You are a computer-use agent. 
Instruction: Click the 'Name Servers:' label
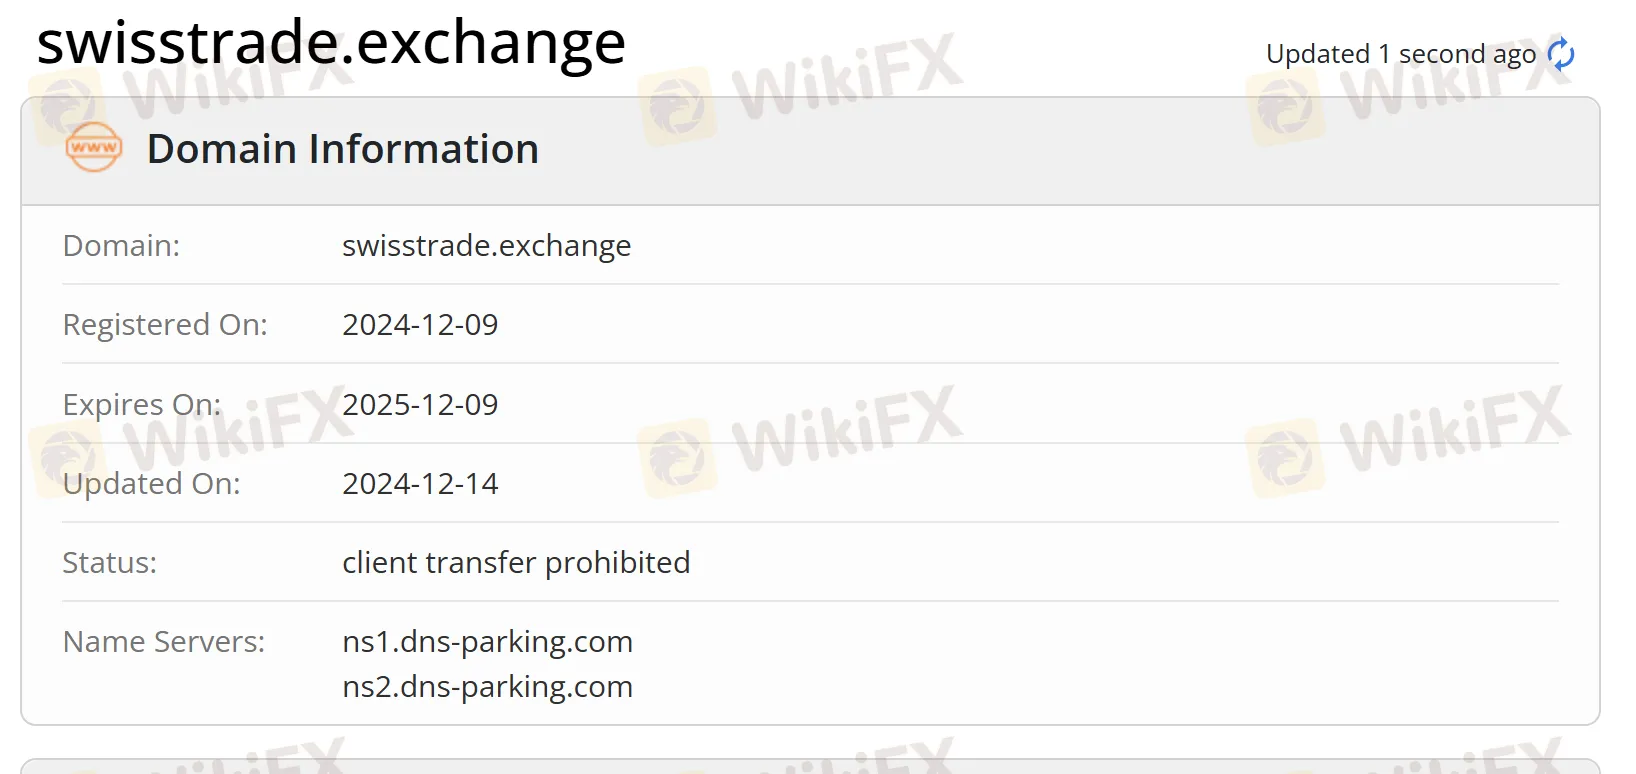coord(164,642)
